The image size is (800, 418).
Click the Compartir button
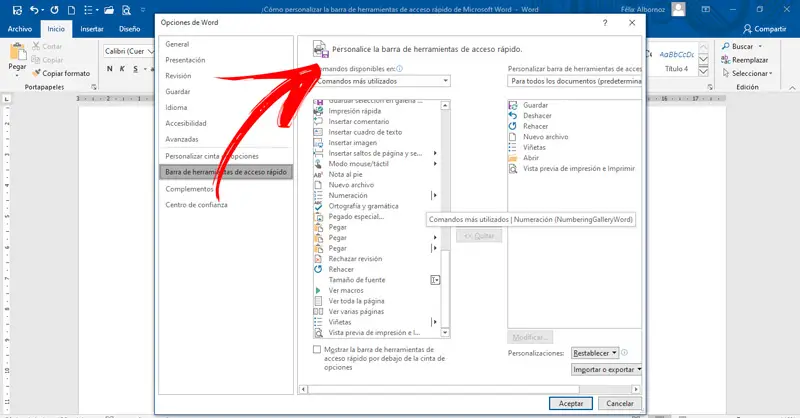[764, 29]
